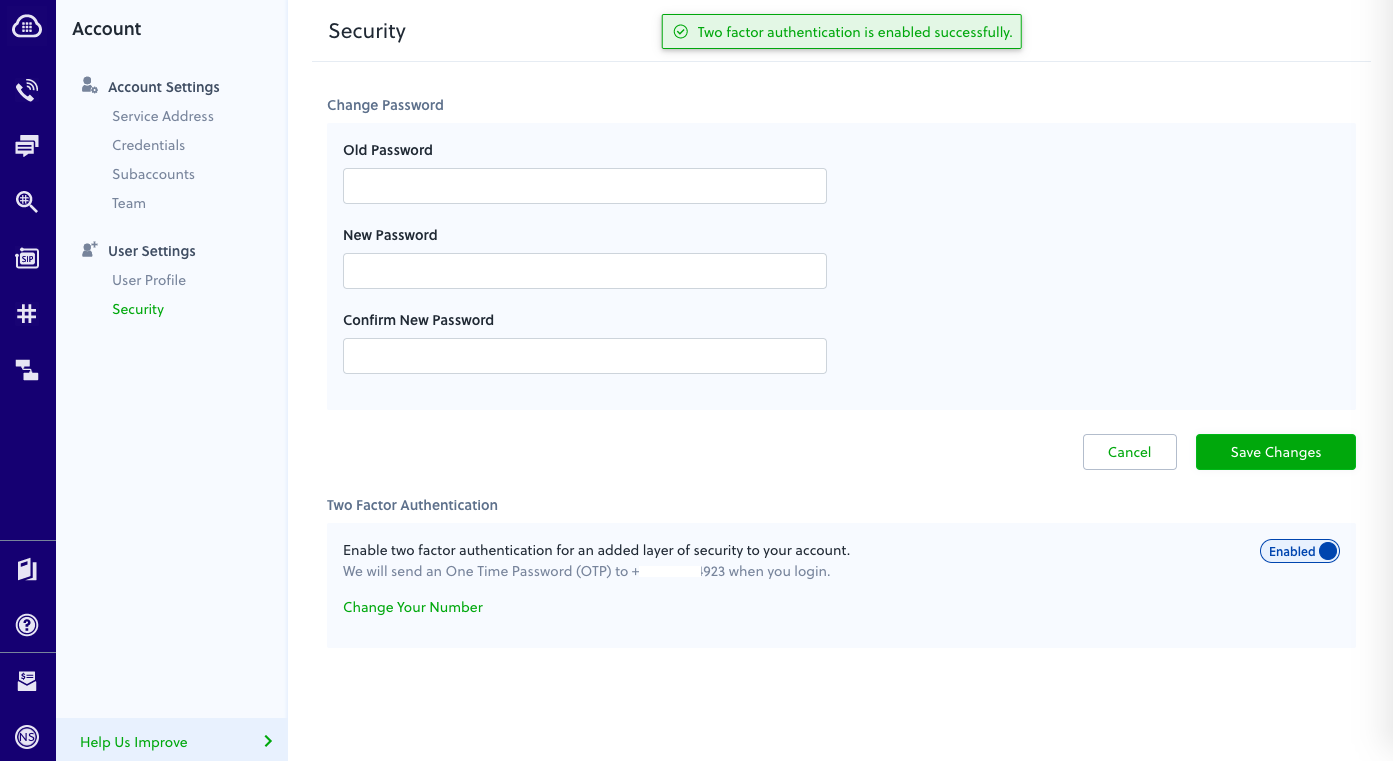Open the User Profile page

tap(148, 280)
